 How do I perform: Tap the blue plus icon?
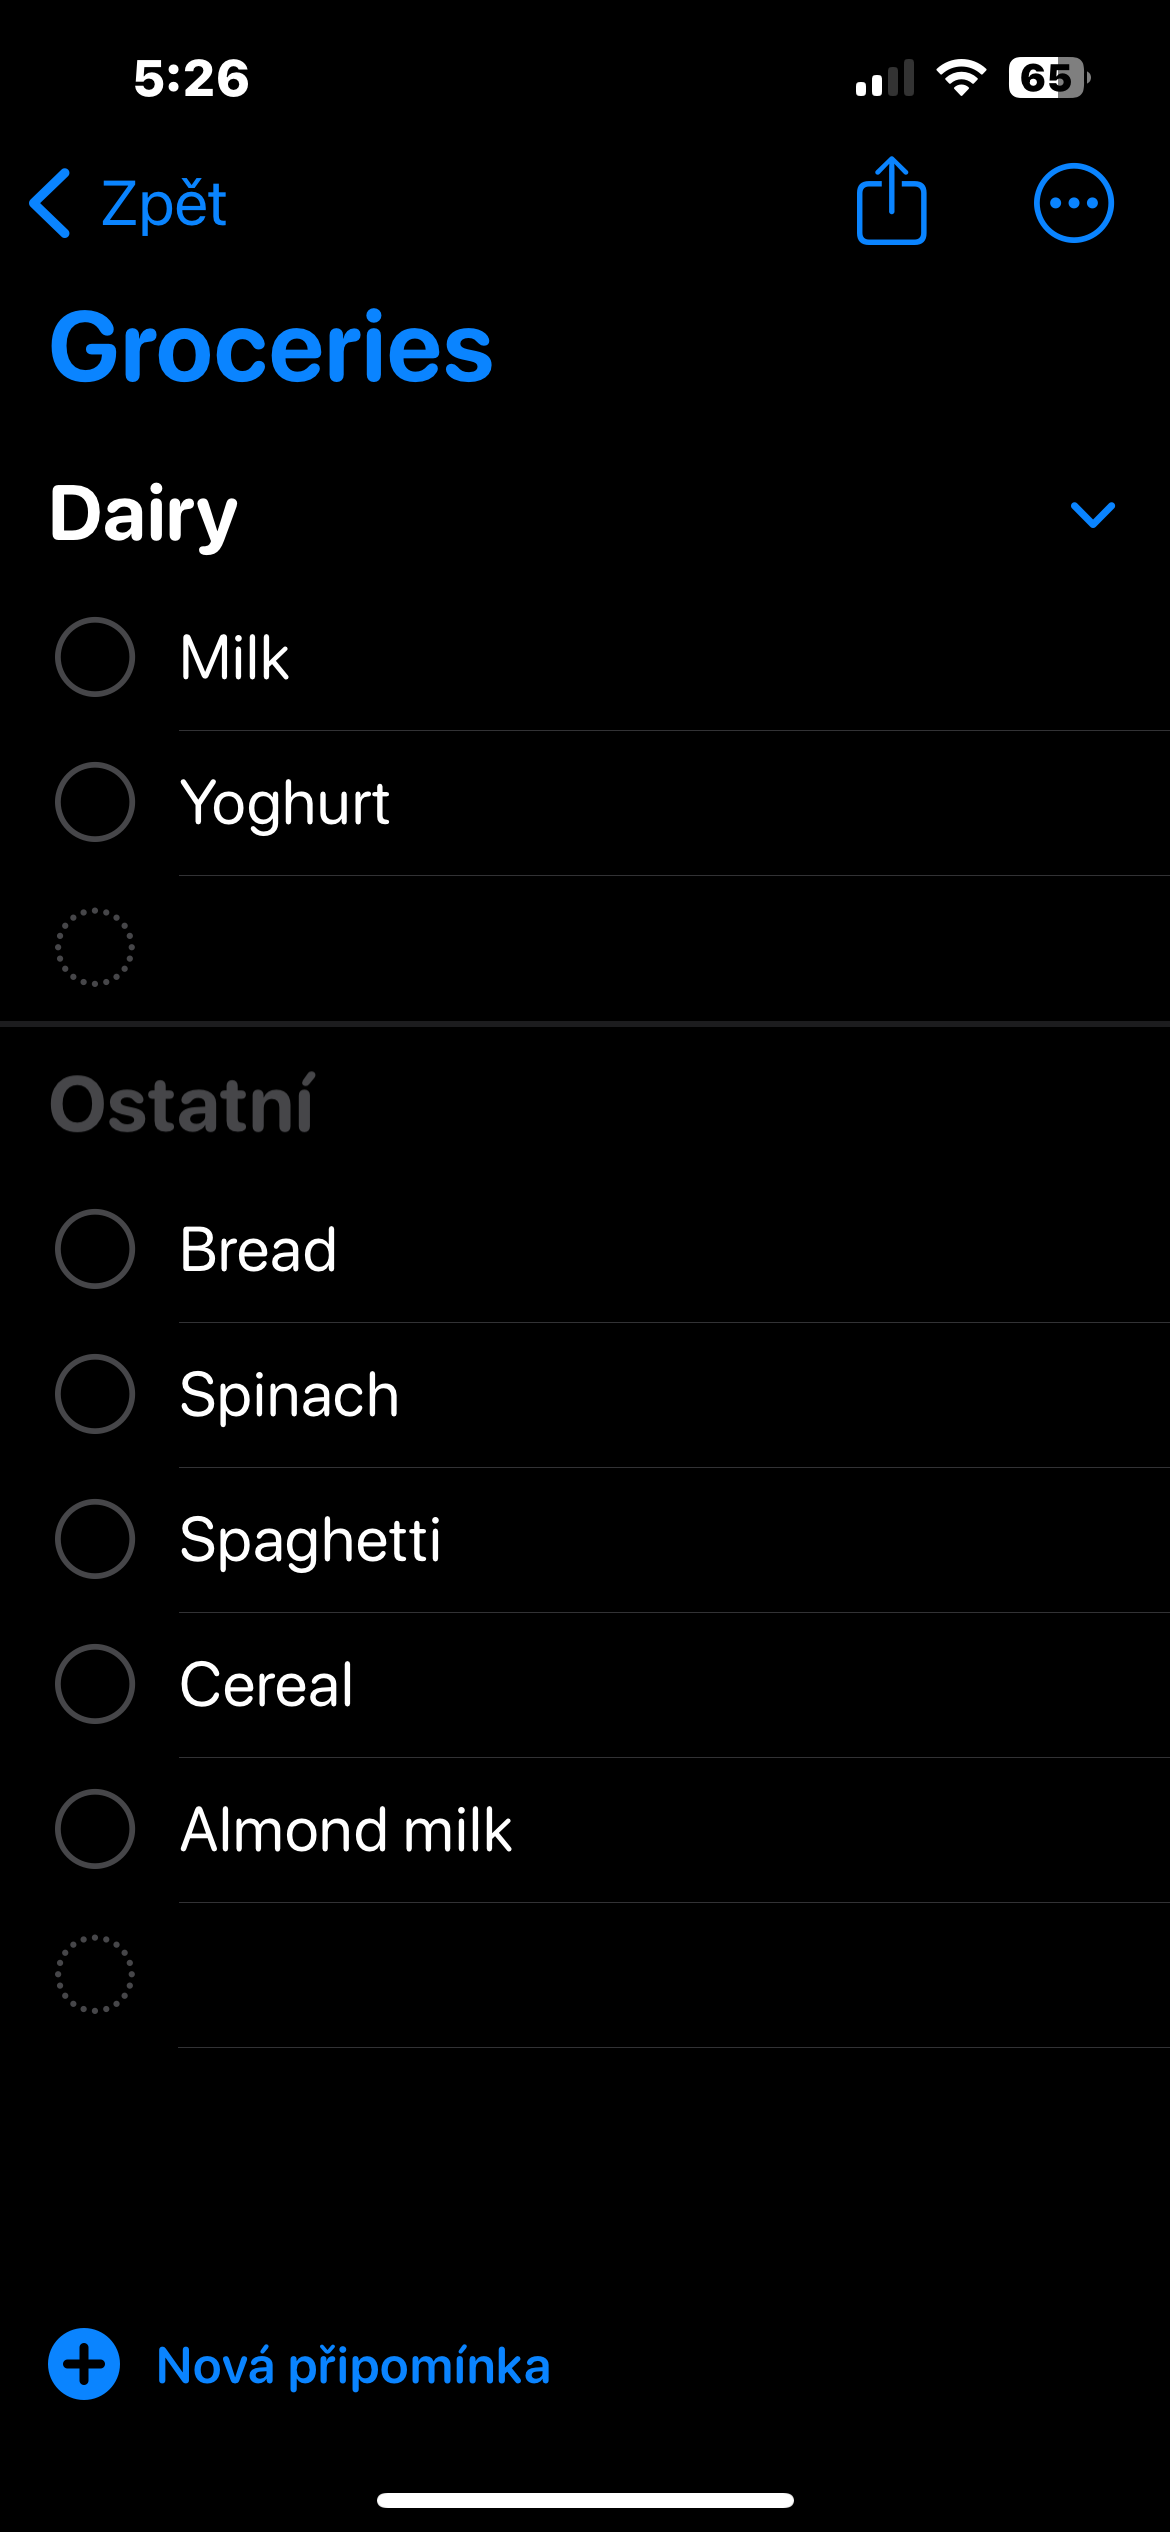coord(84,2365)
